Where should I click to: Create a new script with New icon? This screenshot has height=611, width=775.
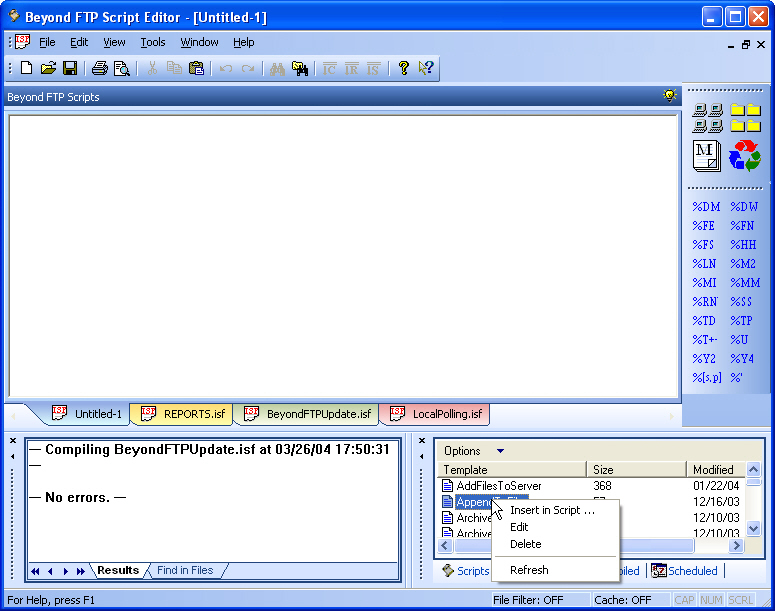pos(27,68)
